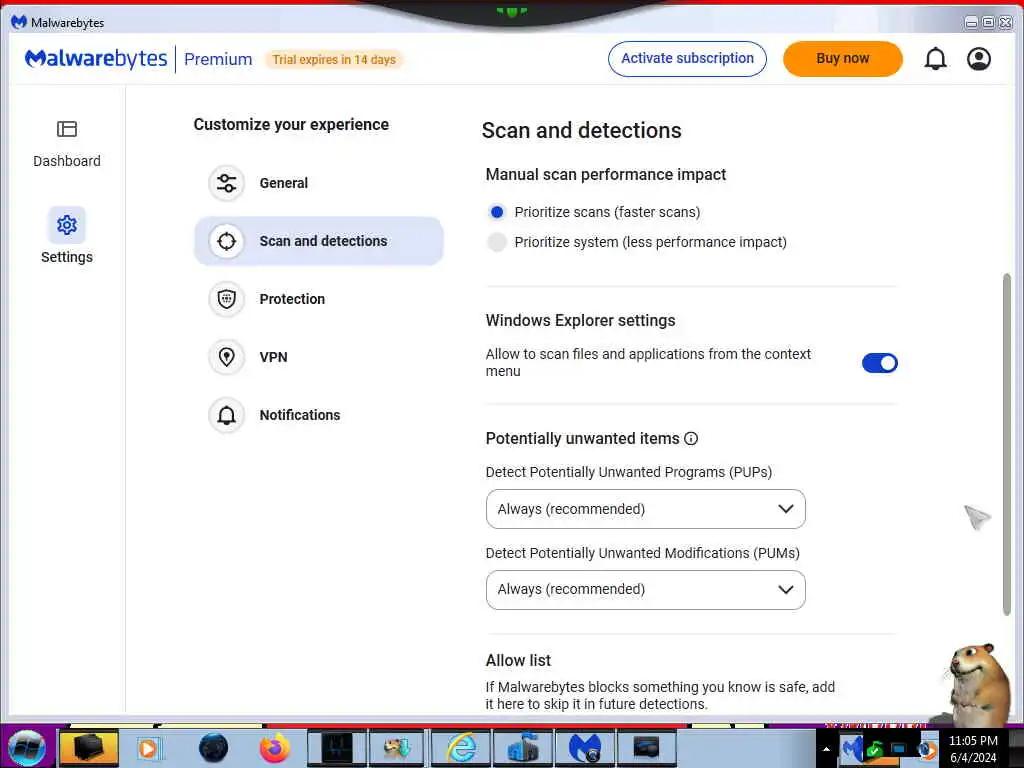Click the Malwarebytes logo in header

pos(96,59)
